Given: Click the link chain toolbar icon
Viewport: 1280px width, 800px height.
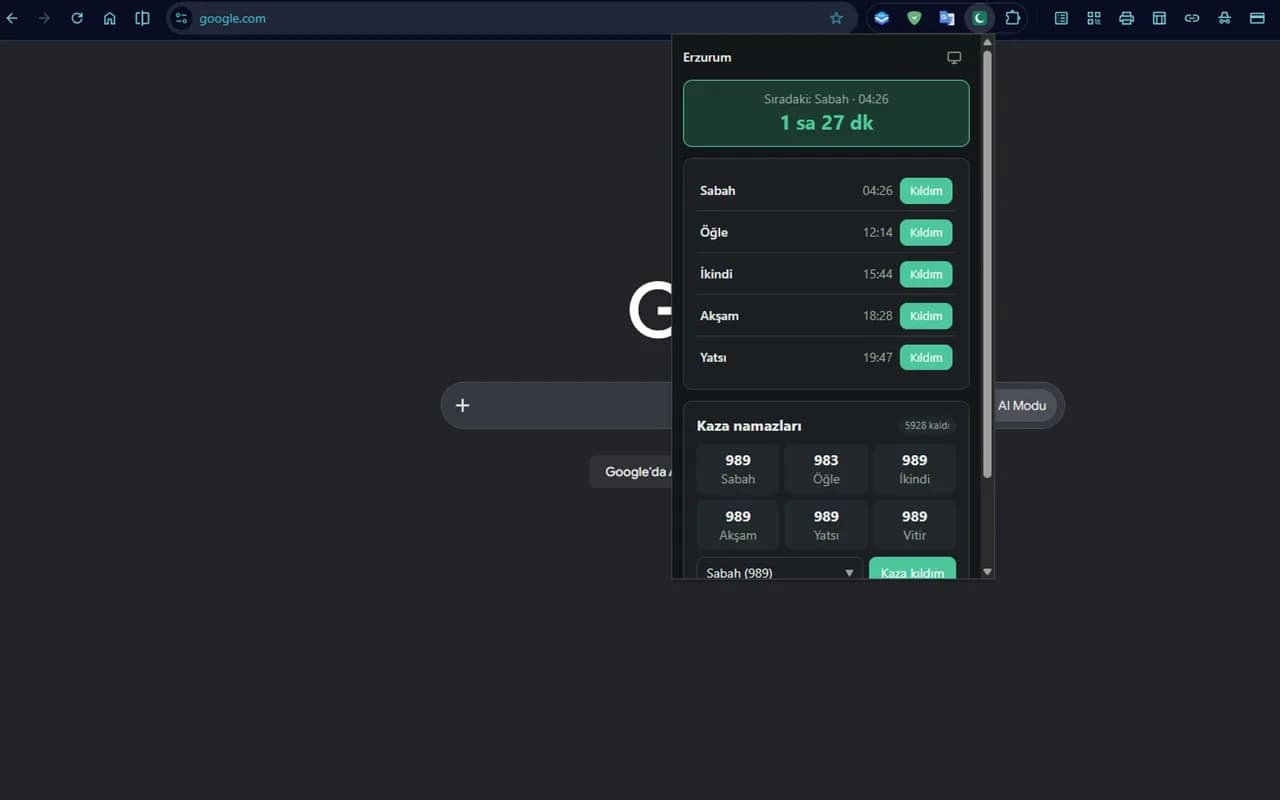Looking at the screenshot, I should coord(1192,18).
